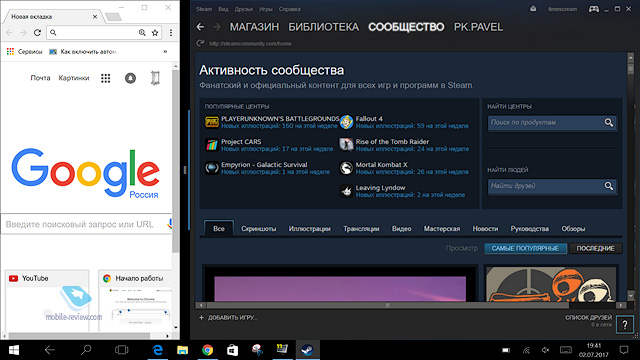This screenshot has height=360, width=640.
Task: Select Новости tab
Action: tap(485, 229)
